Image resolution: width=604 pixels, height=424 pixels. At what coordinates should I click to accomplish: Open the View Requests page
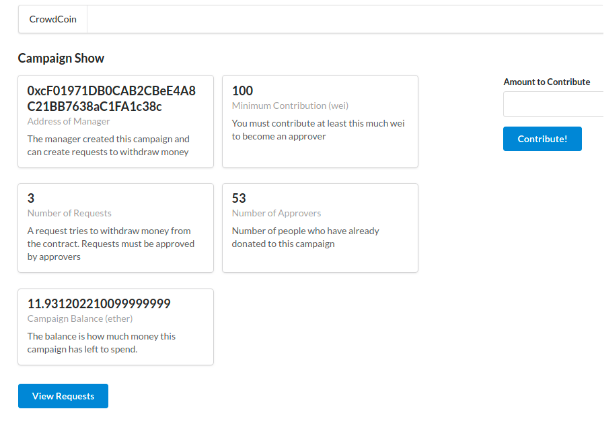[63, 396]
